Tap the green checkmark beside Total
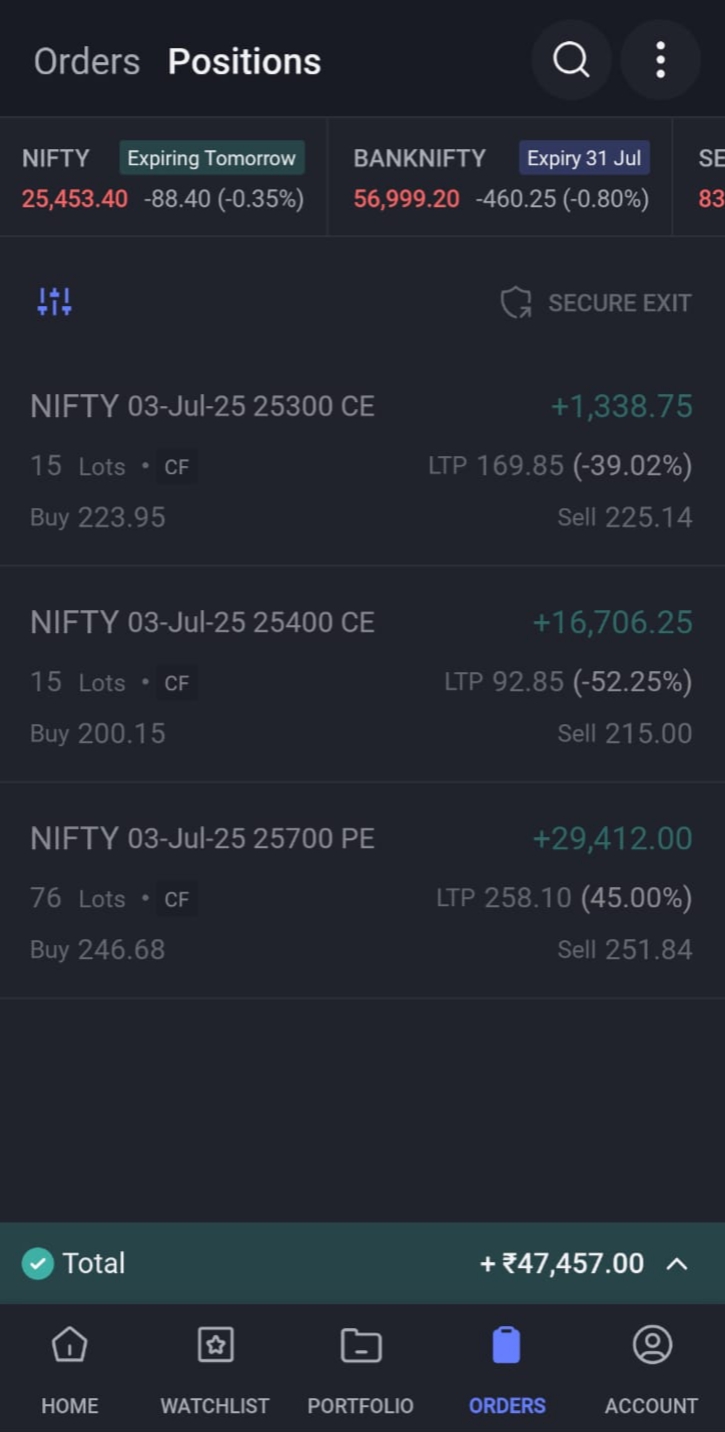725x1432 pixels. [38, 1263]
